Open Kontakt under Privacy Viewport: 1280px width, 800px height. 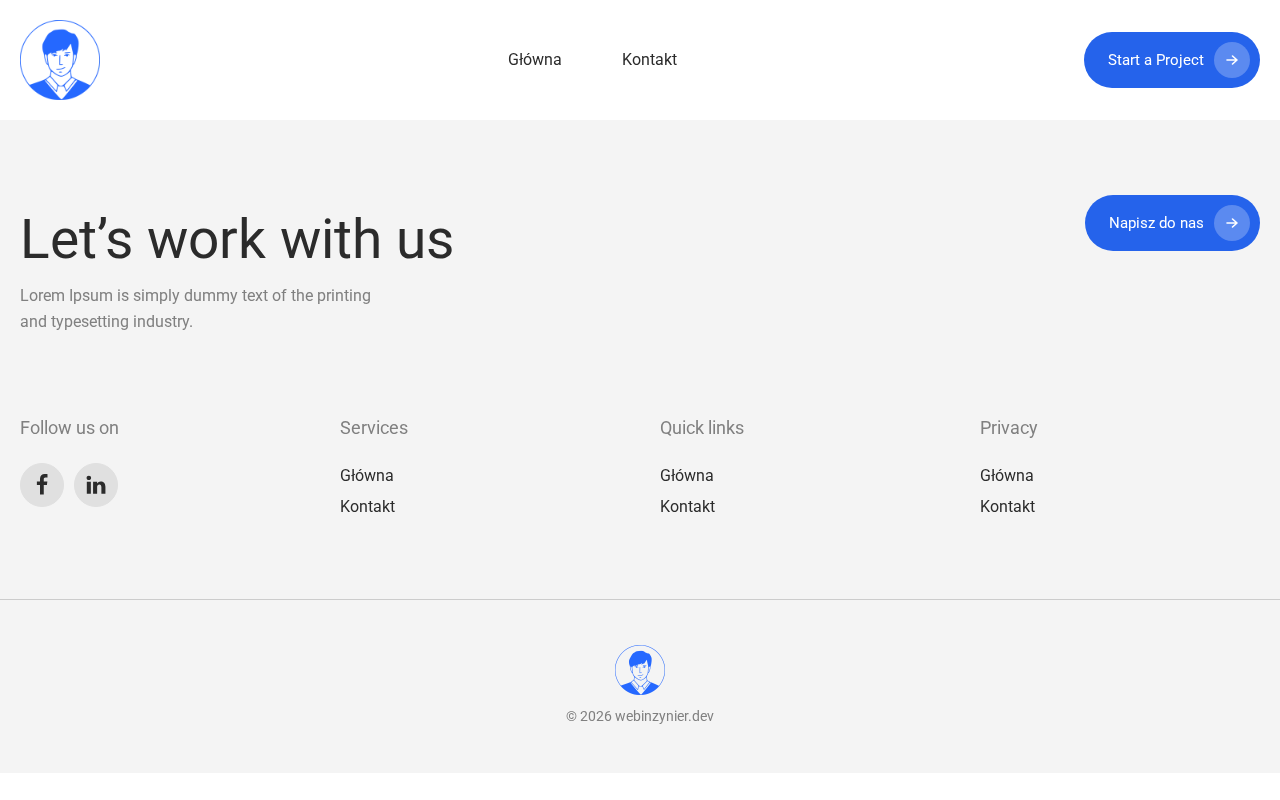1007,507
